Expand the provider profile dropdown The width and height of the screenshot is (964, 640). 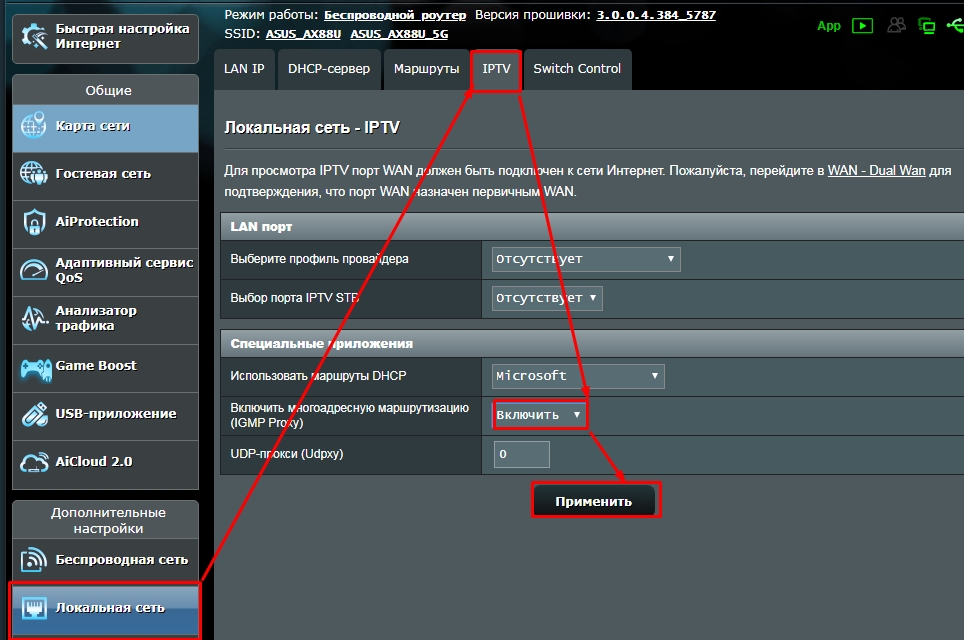[586, 259]
